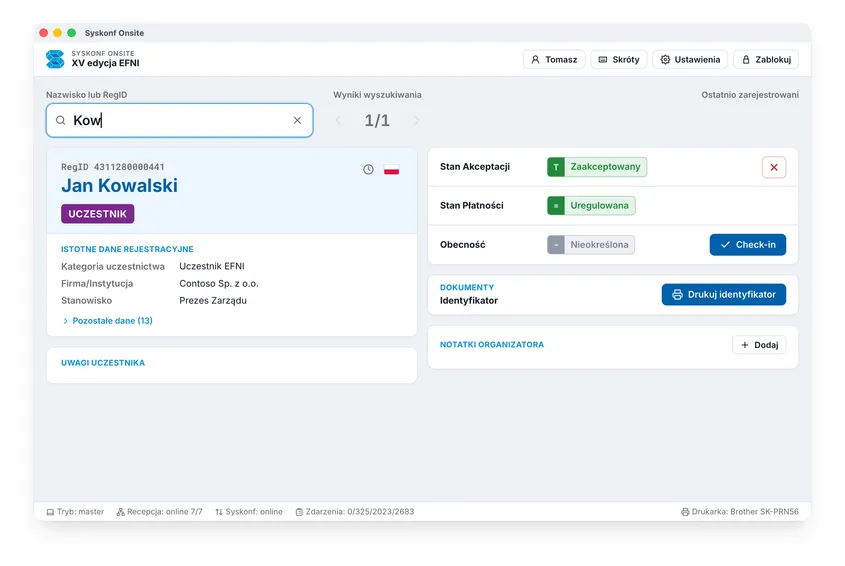
Task: Click the red X reject acceptance button
Action: pyautogui.click(x=774, y=167)
